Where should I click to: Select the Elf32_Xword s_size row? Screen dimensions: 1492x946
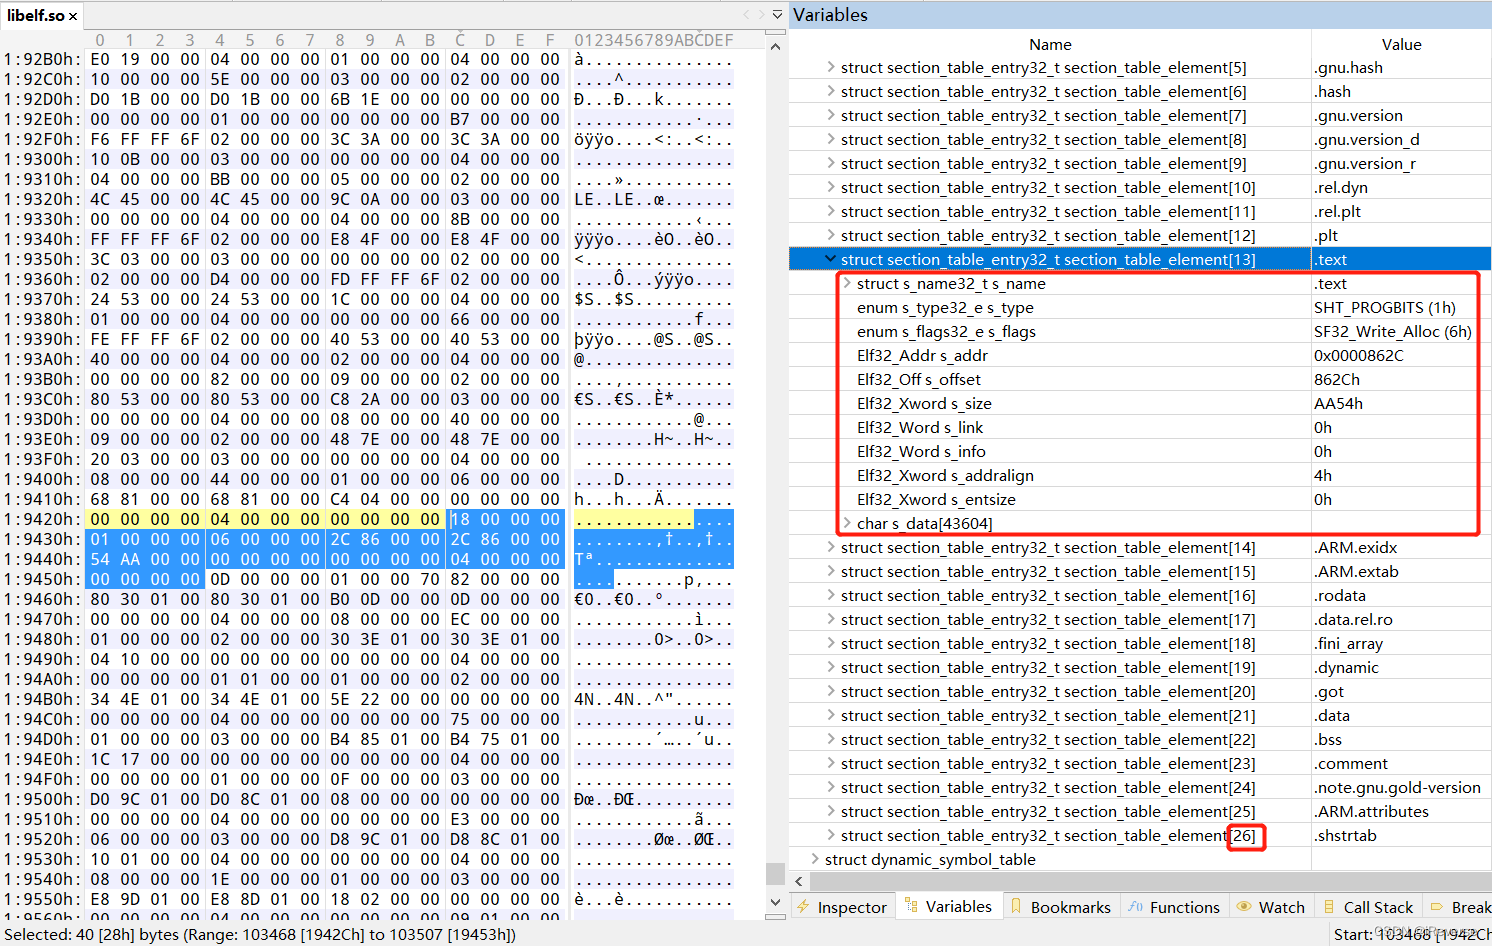[x=1140, y=403]
